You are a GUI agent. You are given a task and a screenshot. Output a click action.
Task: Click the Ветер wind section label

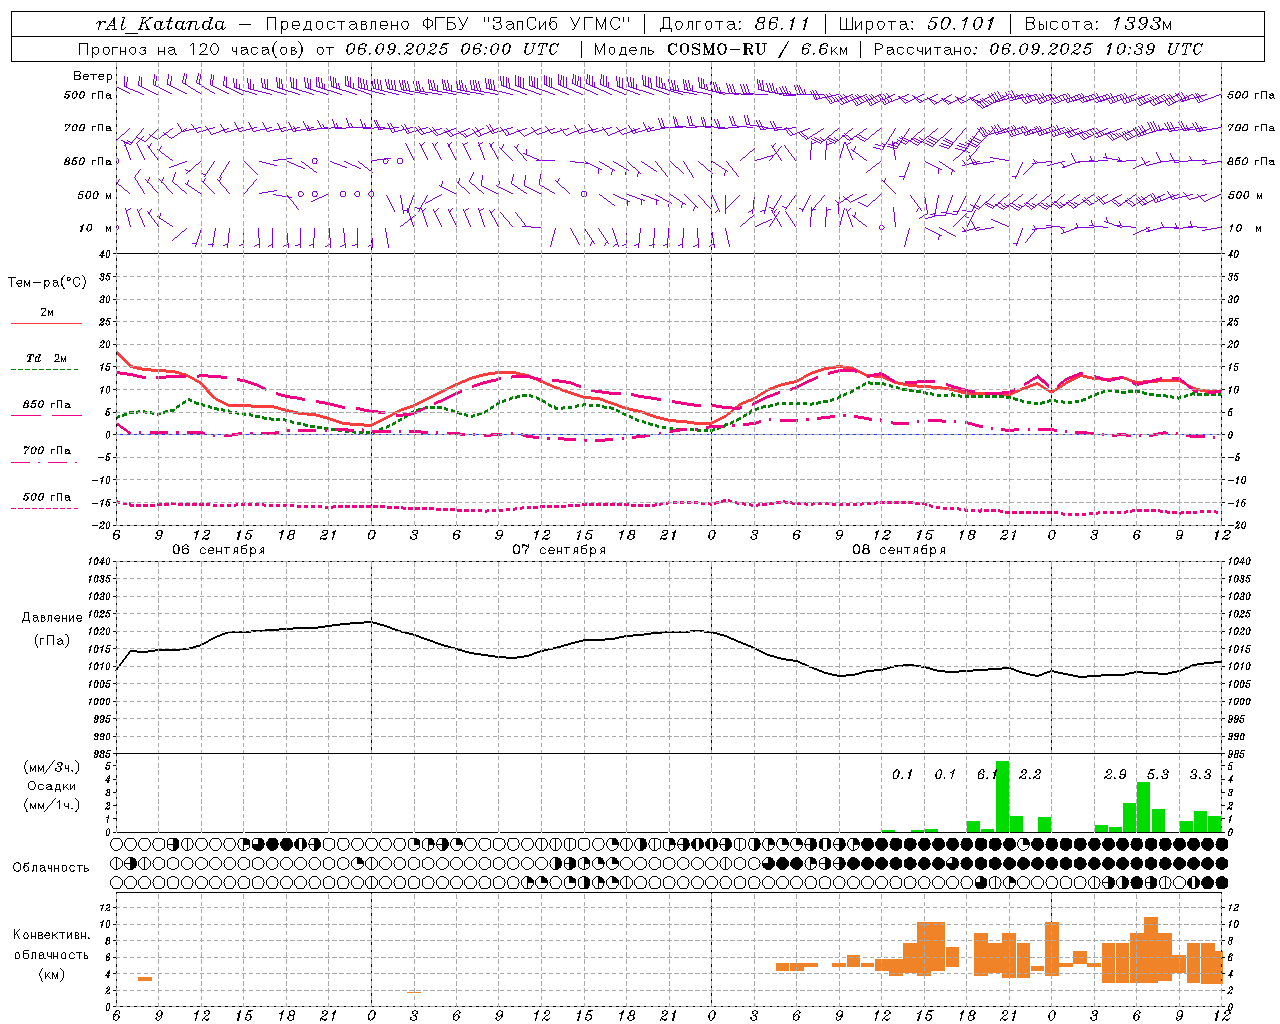(x=92, y=76)
